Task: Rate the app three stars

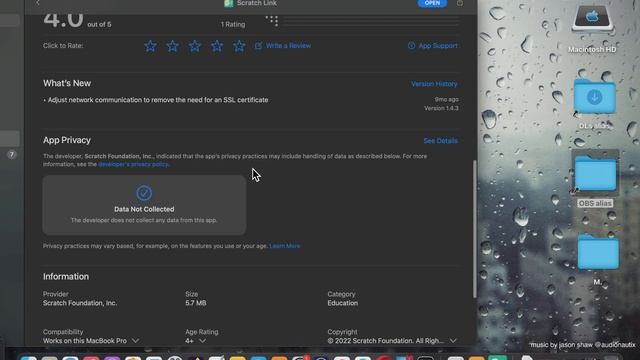Action: 195,46
